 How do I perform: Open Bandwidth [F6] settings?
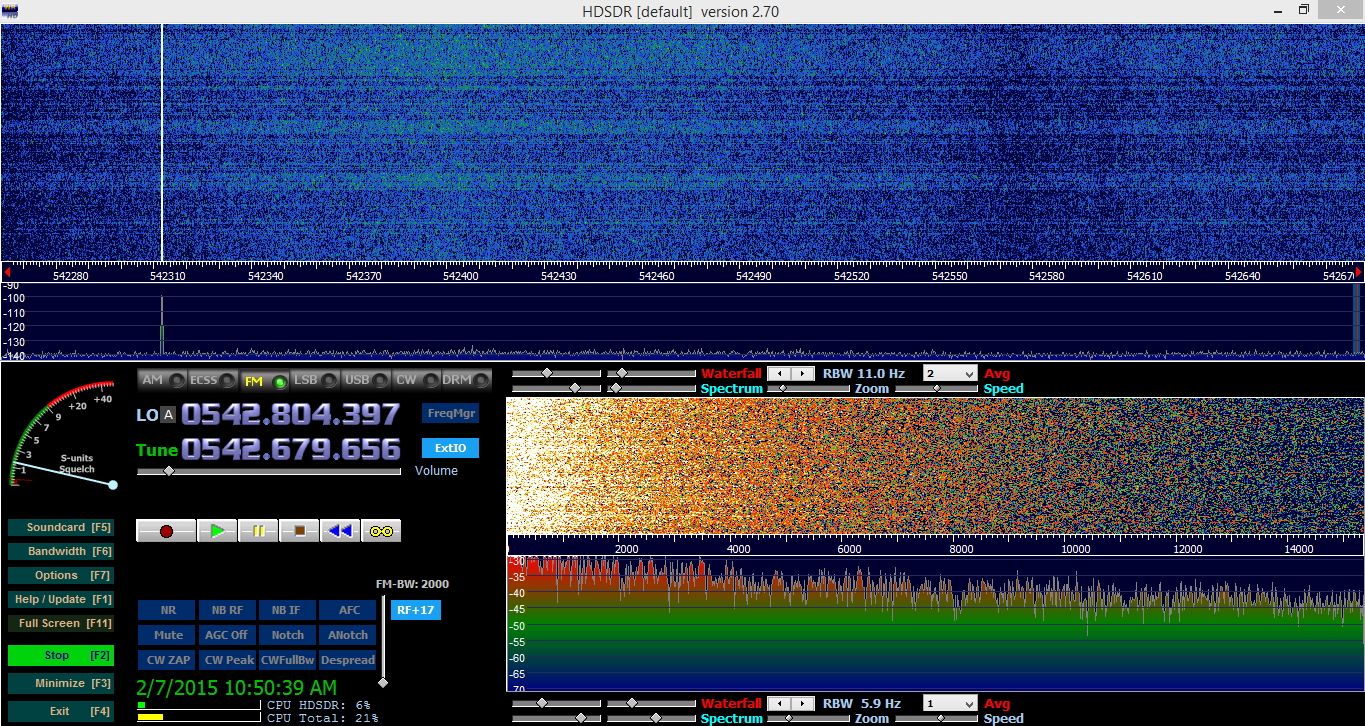click(60, 551)
